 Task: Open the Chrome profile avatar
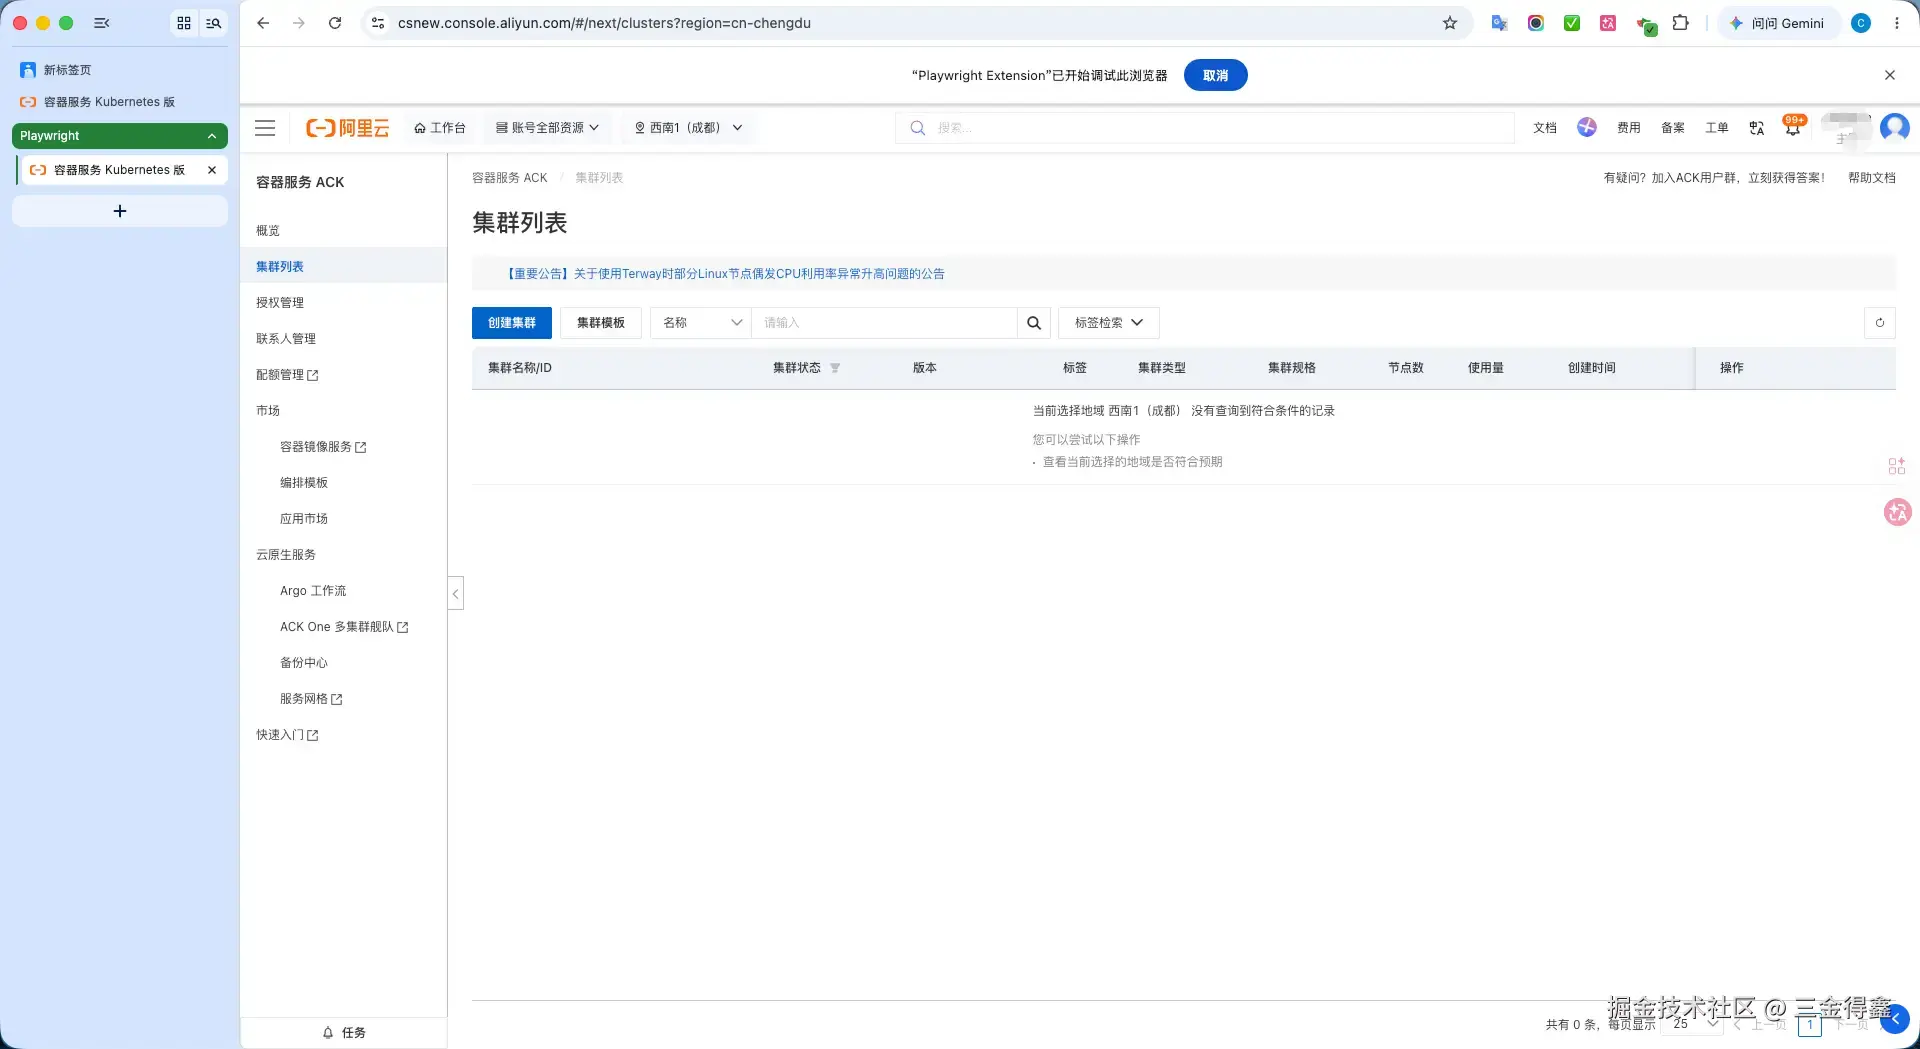click(x=1861, y=23)
